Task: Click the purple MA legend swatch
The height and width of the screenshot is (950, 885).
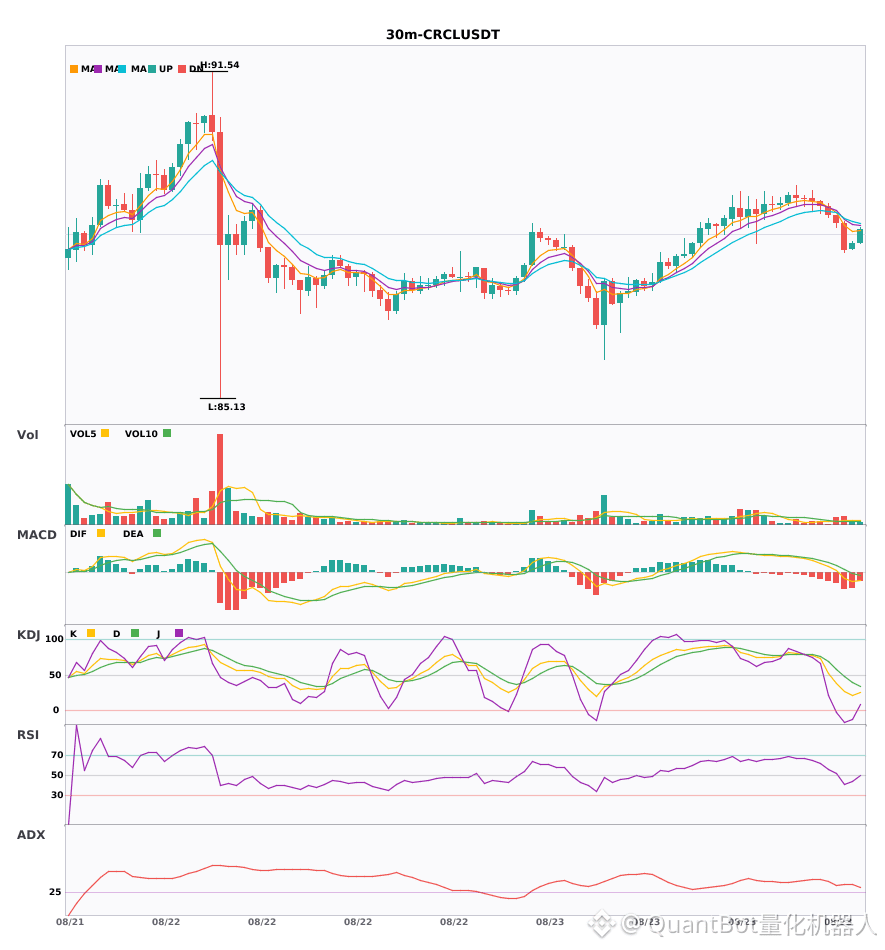Action: pos(98,69)
